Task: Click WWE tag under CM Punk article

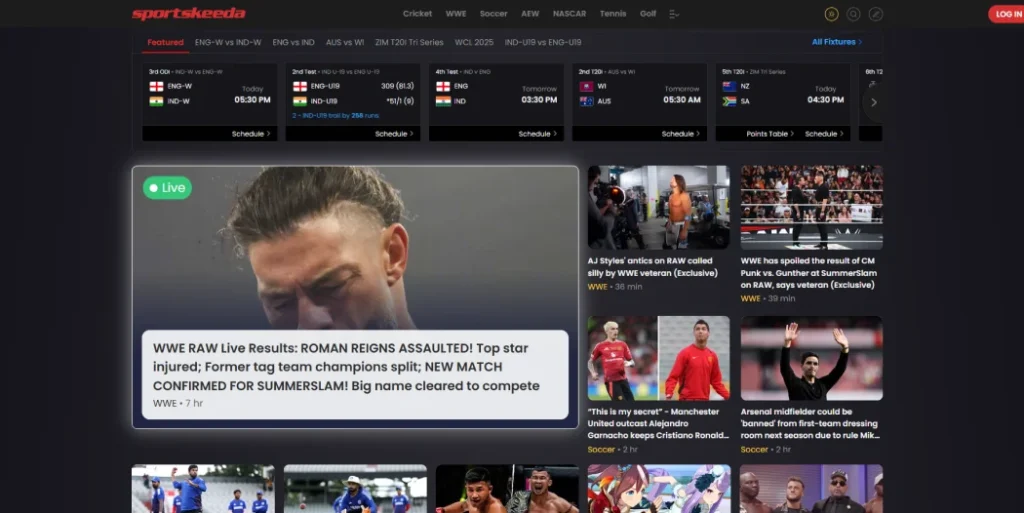Action: click(750, 298)
